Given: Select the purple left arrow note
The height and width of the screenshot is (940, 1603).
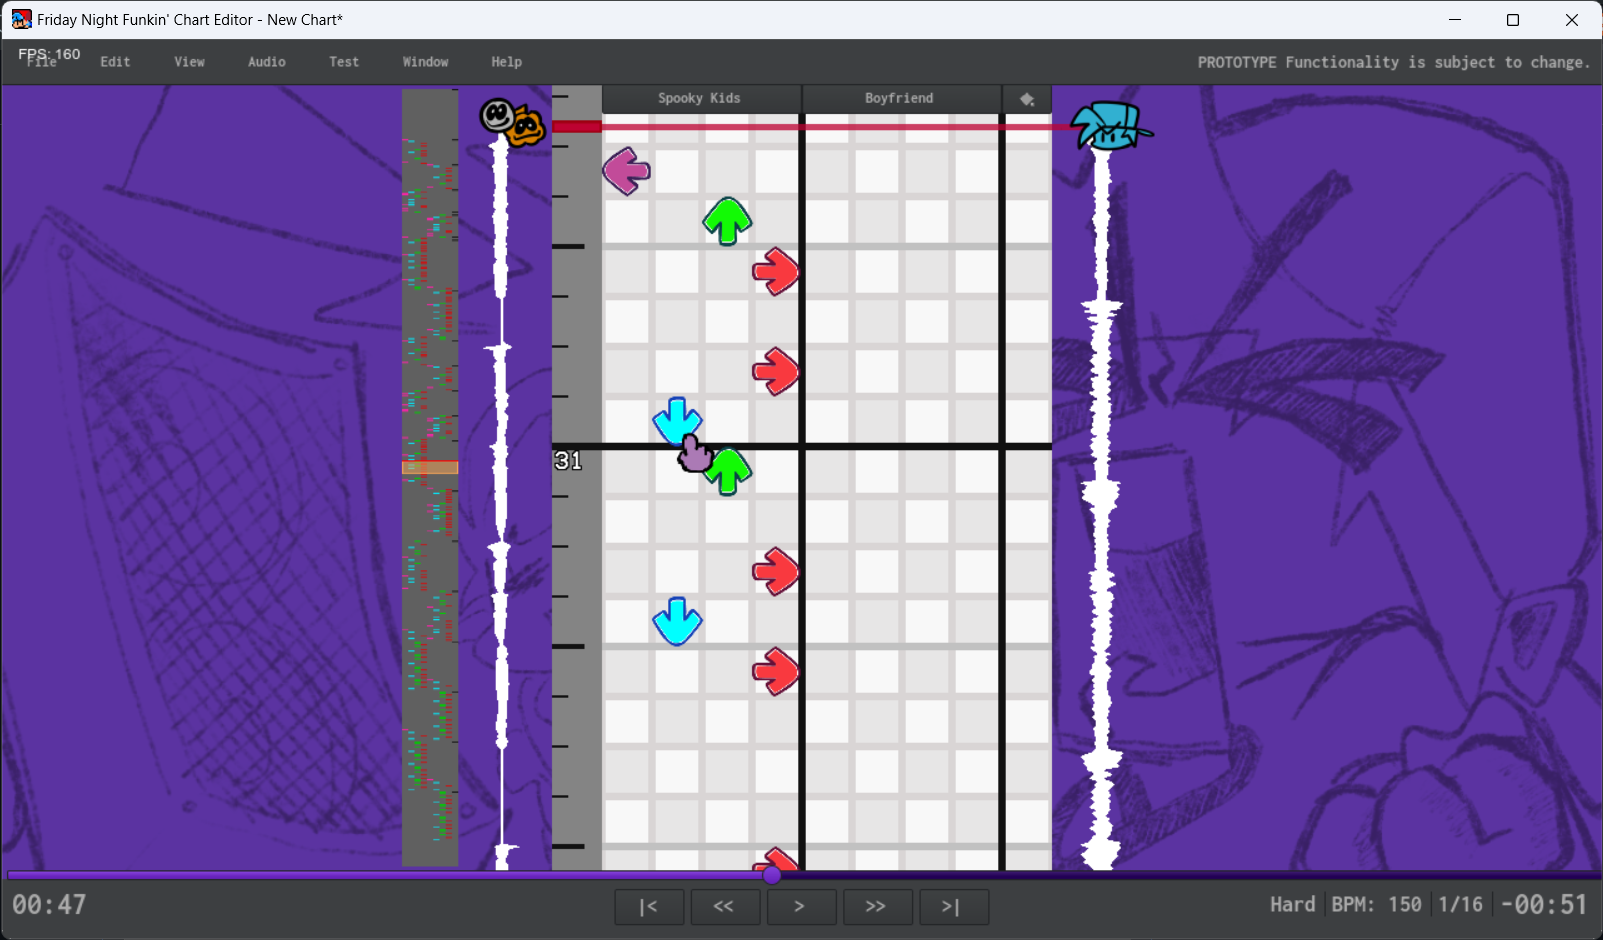Looking at the screenshot, I should (x=627, y=171).
